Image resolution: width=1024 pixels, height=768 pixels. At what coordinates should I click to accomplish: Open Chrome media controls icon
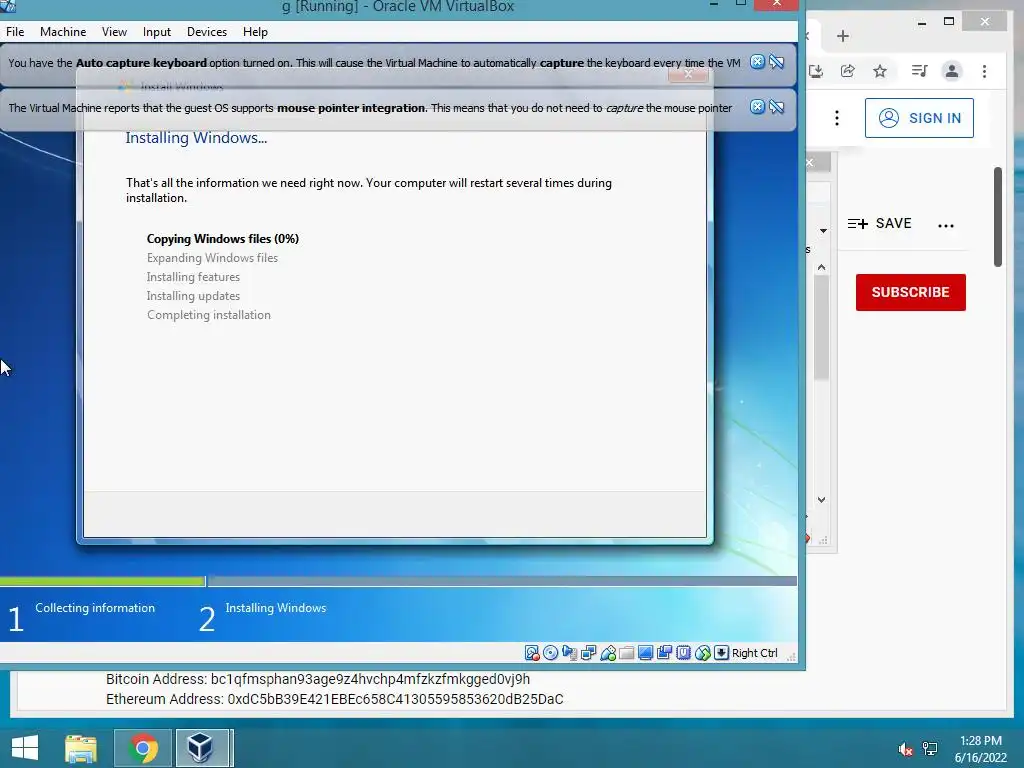920,71
